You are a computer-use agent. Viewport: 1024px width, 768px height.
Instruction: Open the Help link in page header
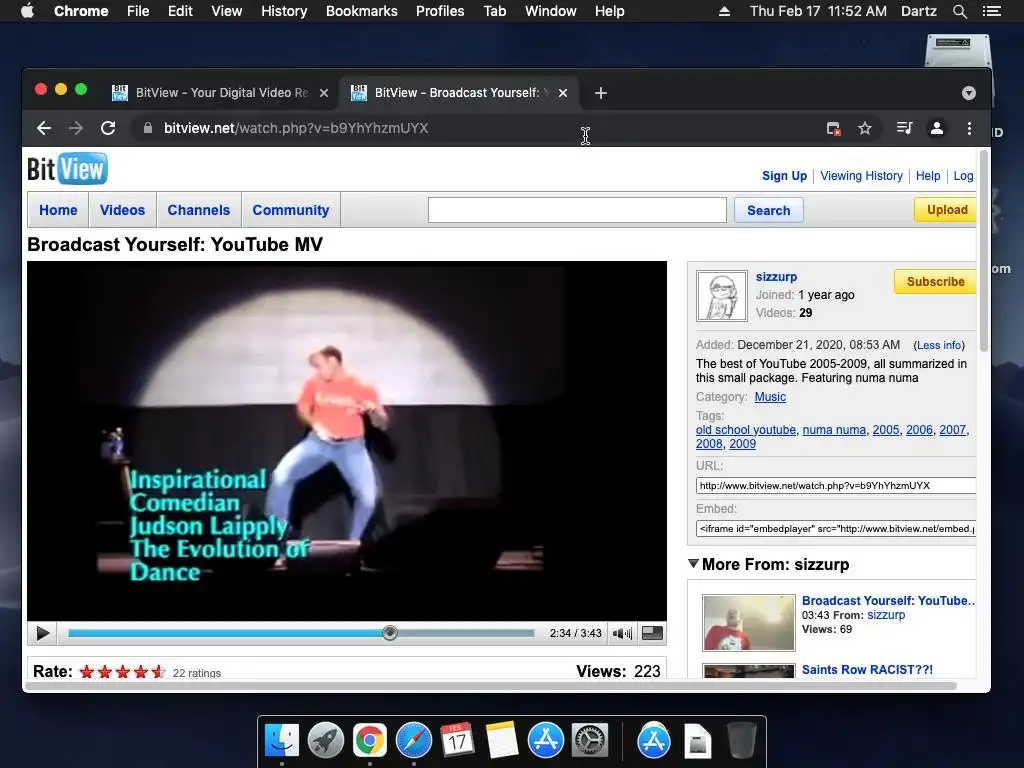928,176
